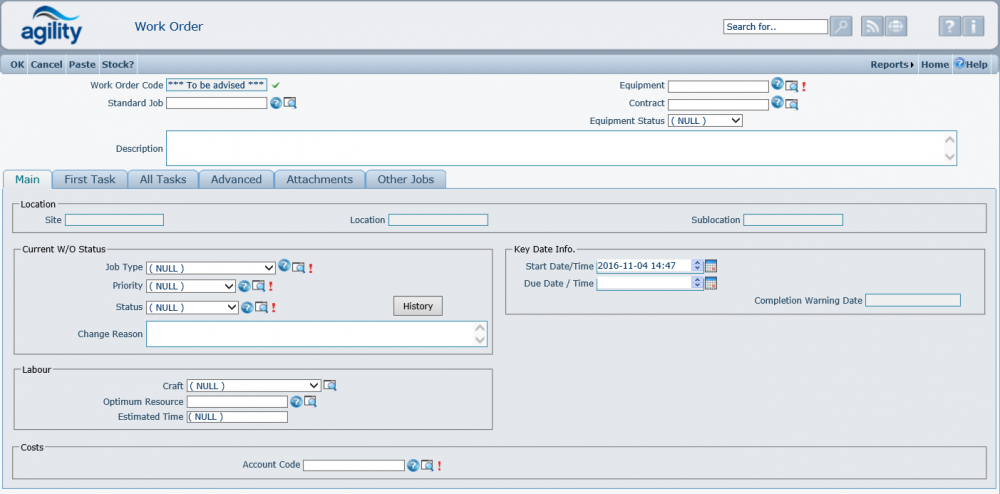Switch to the All Tasks tab

coord(163,180)
